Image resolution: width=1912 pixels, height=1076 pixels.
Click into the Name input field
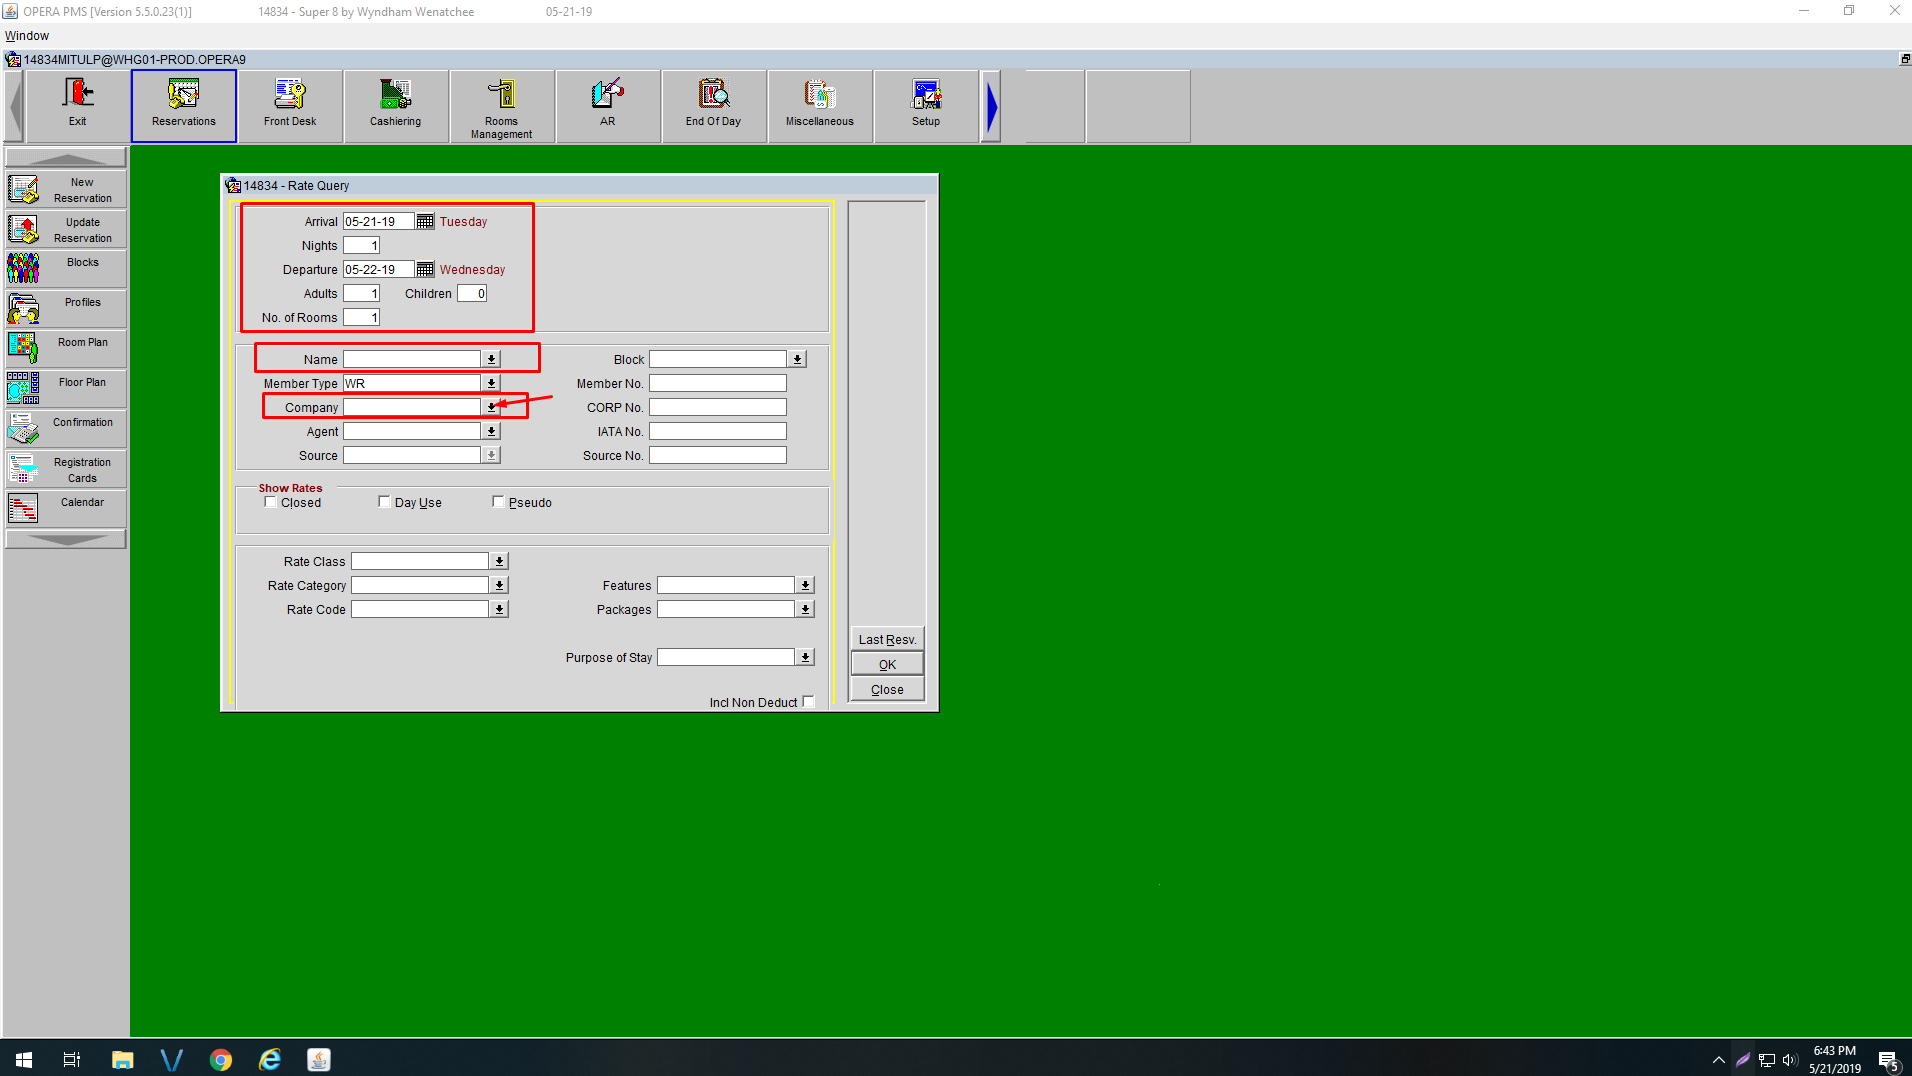pyautogui.click(x=412, y=360)
